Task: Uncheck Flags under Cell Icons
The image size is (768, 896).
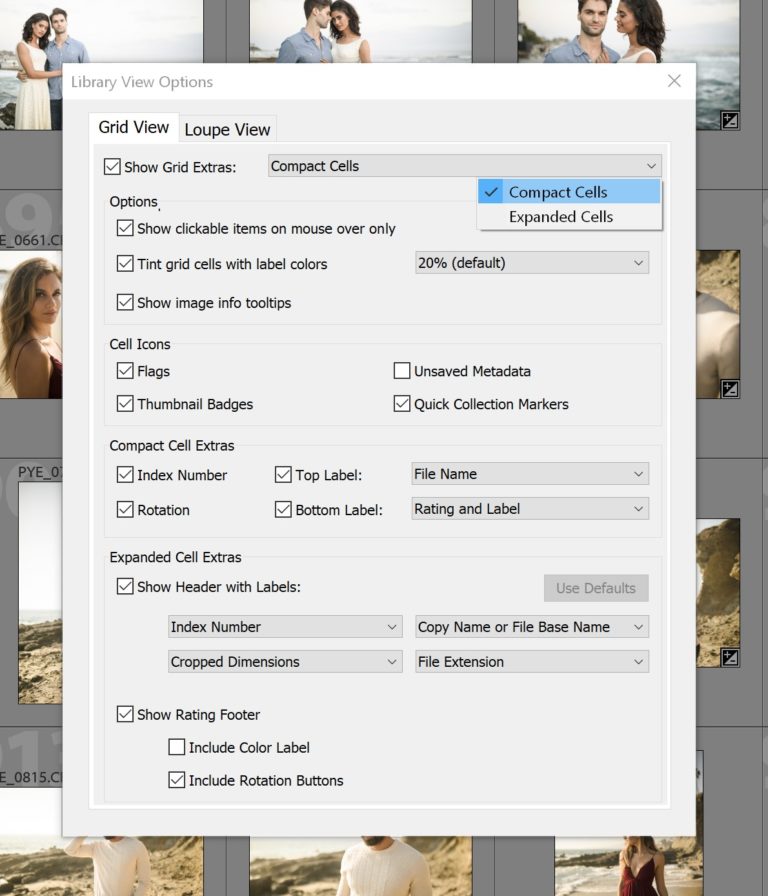Action: [x=125, y=371]
